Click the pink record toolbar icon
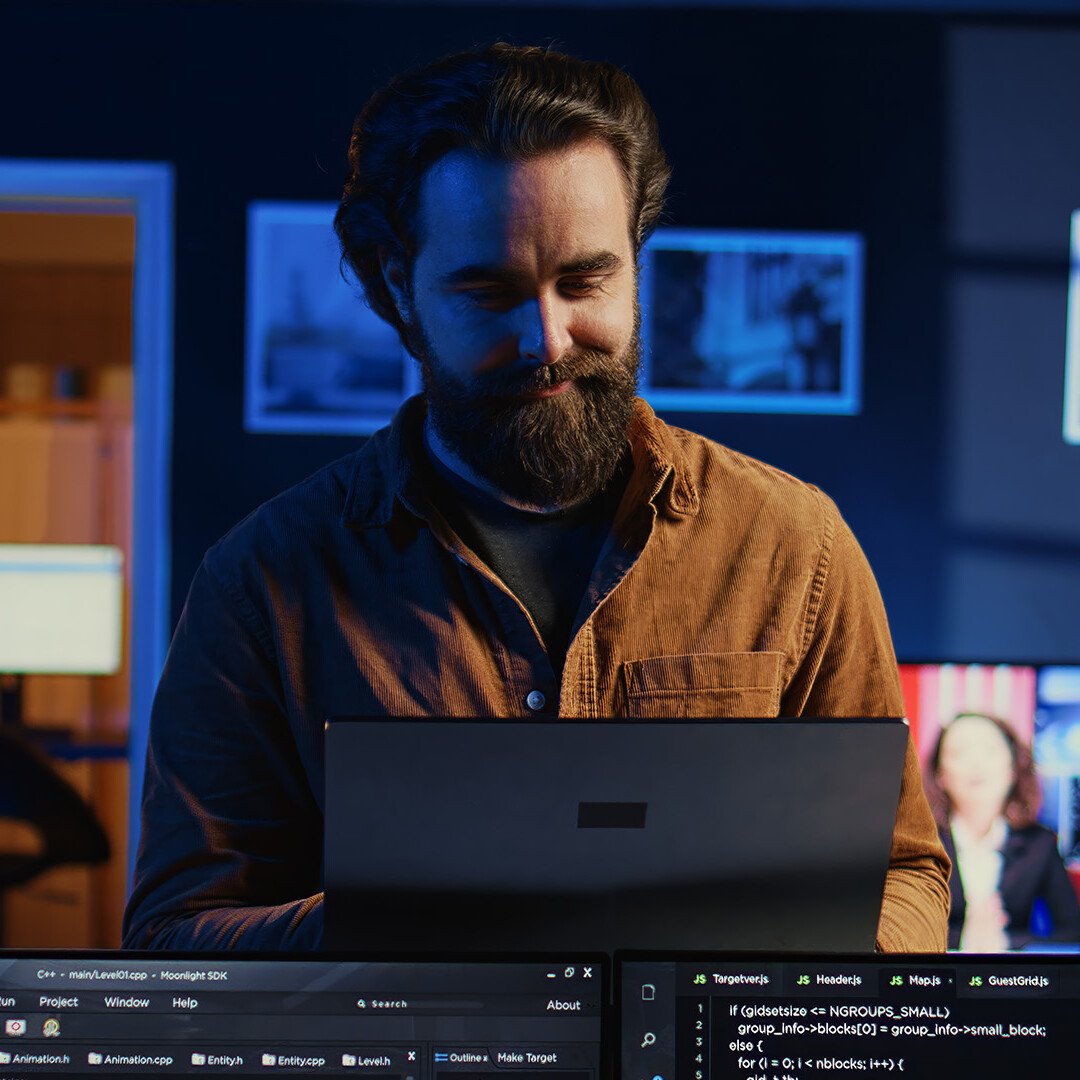The image size is (1080, 1080). pyautogui.click(x=15, y=1027)
